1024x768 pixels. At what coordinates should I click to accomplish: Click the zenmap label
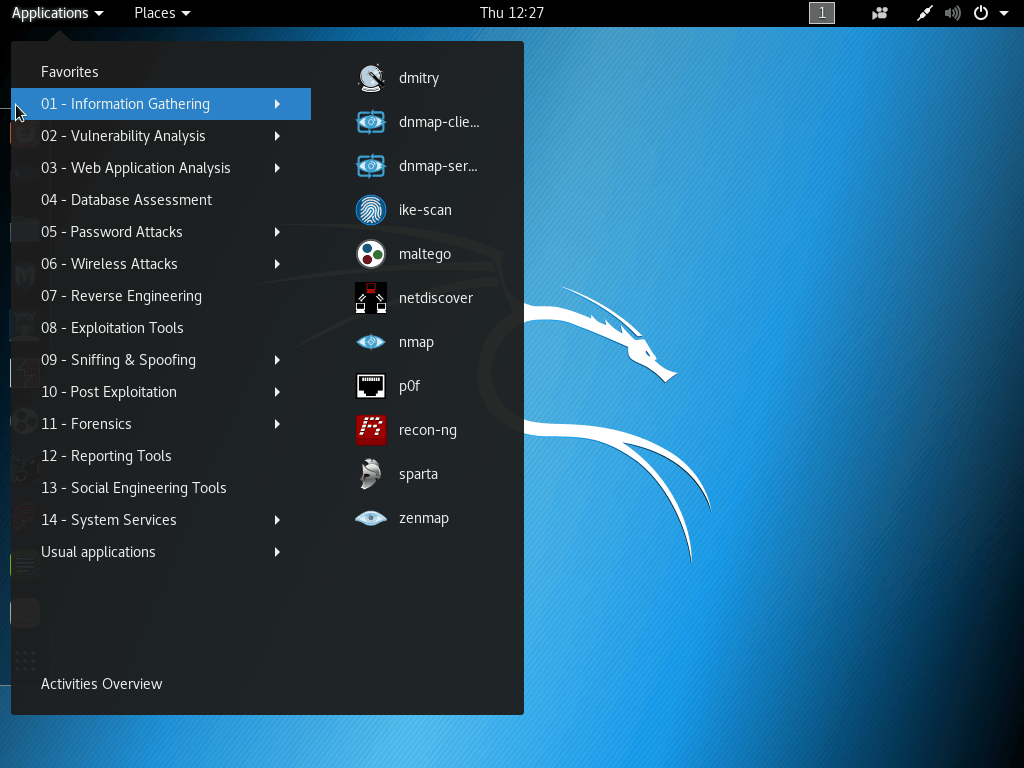coord(424,519)
